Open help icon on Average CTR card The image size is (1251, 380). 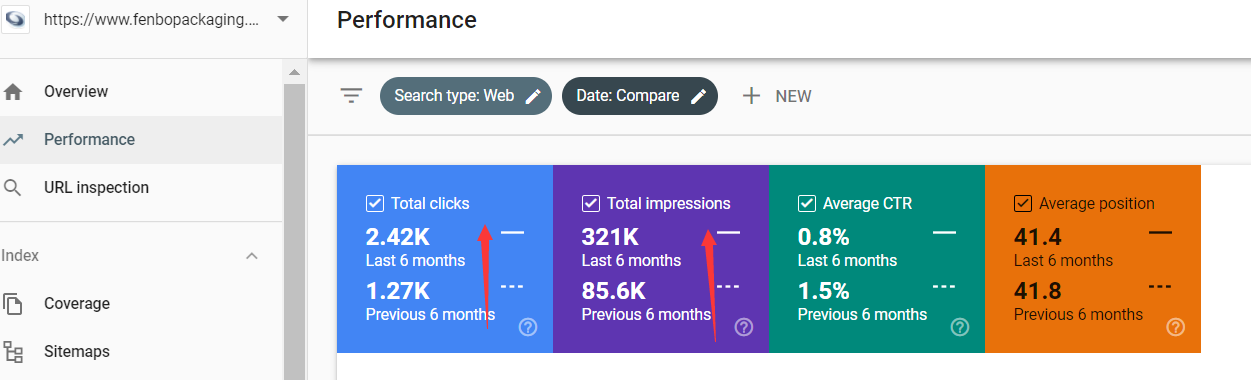click(x=960, y=327)
